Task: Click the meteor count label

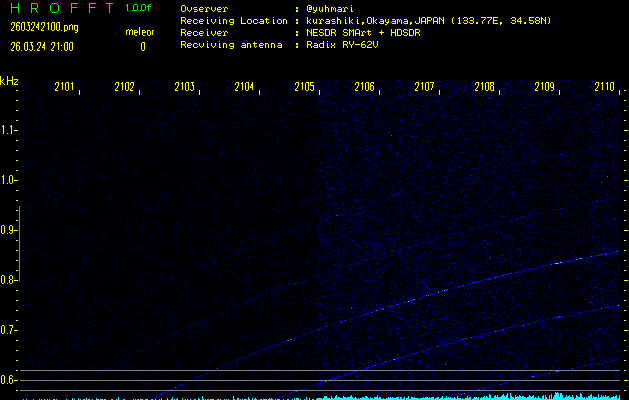Action: click(139, 32)
